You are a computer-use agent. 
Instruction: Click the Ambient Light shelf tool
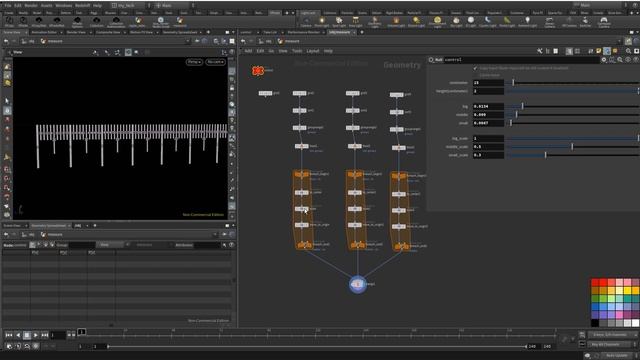click(x=527, y=22)
